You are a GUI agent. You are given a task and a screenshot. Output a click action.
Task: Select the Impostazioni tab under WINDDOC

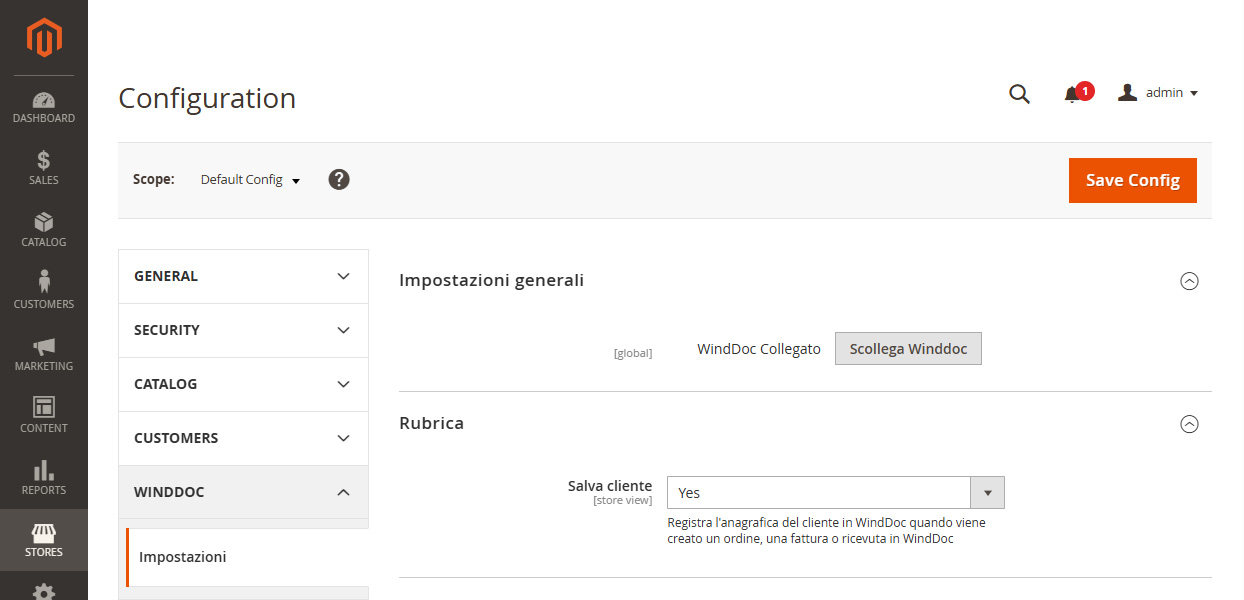point(247,557)
